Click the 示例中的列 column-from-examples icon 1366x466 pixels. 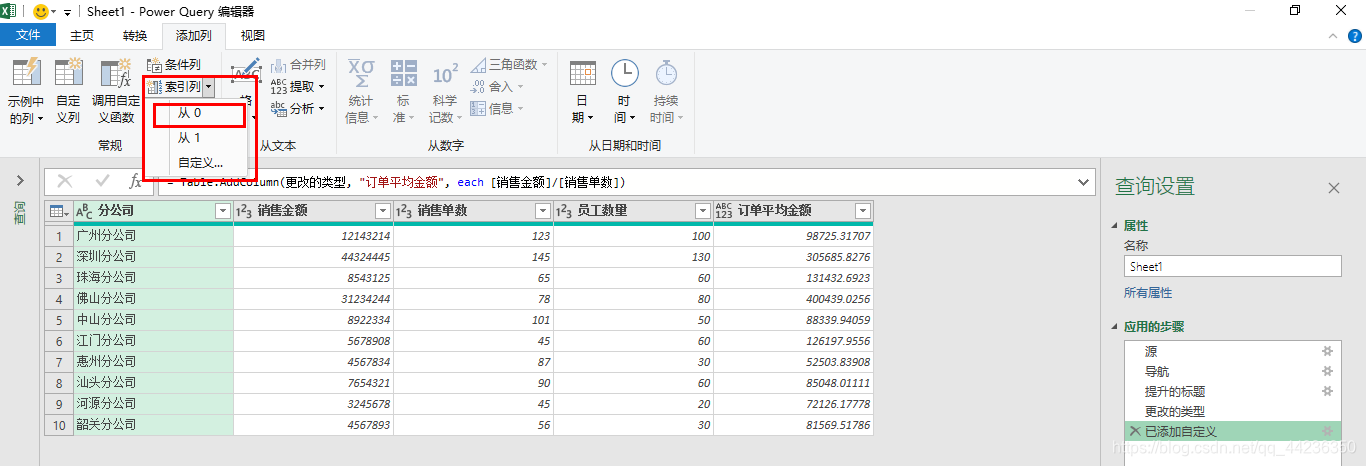(27, 74)
